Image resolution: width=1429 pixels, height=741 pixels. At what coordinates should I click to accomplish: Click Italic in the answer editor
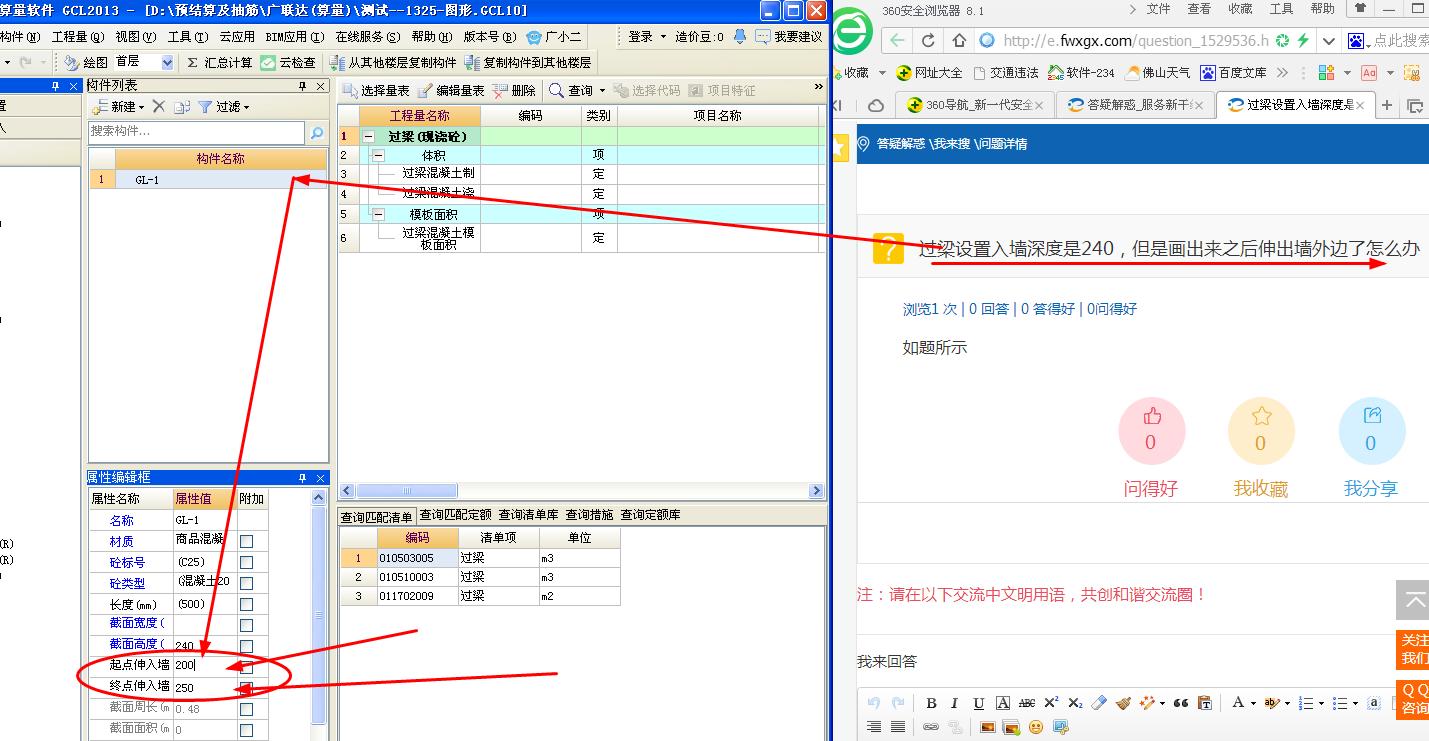tap(954, 703)
